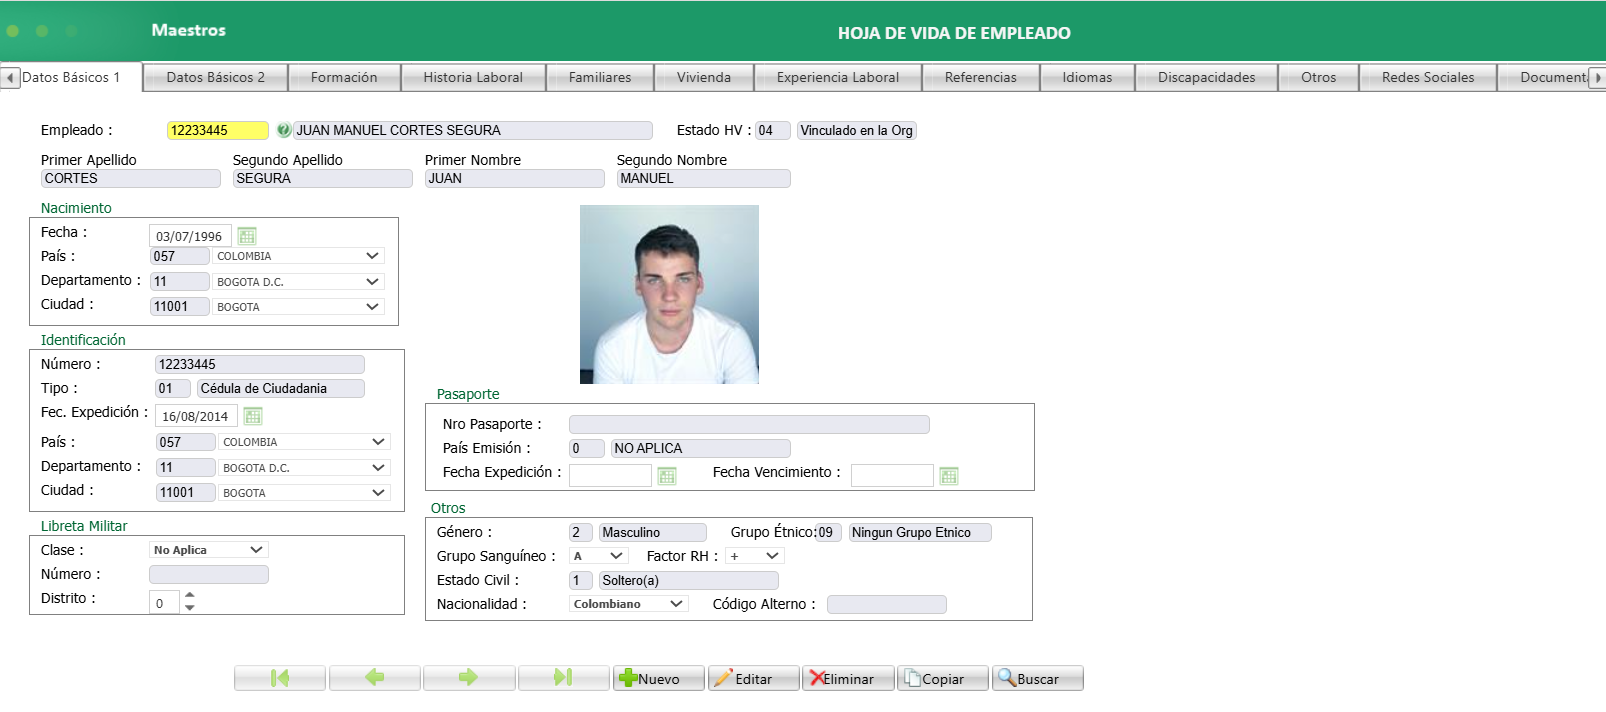Open the Redes Sociales tab
Image resolution: width=1606 pixels, height=712 pixels.
1428,77
